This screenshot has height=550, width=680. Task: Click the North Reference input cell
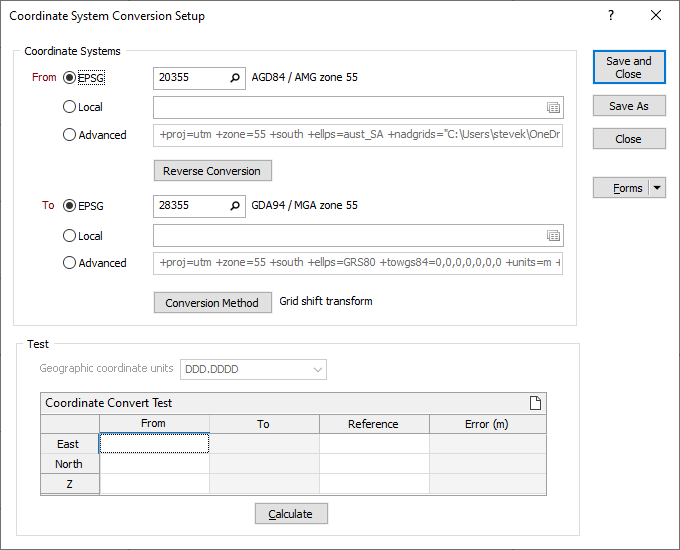coord(374,464)
